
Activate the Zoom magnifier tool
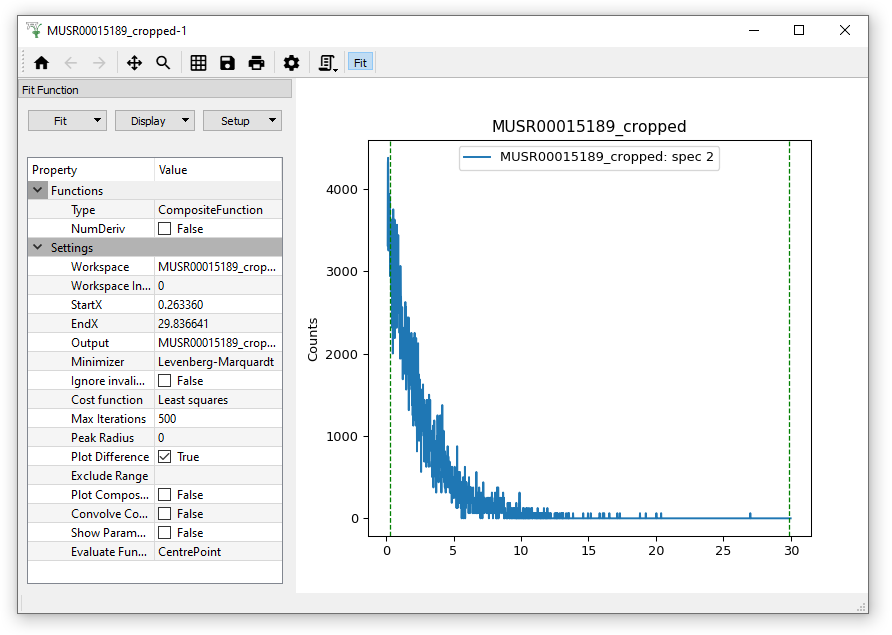[x=163, y=63]
